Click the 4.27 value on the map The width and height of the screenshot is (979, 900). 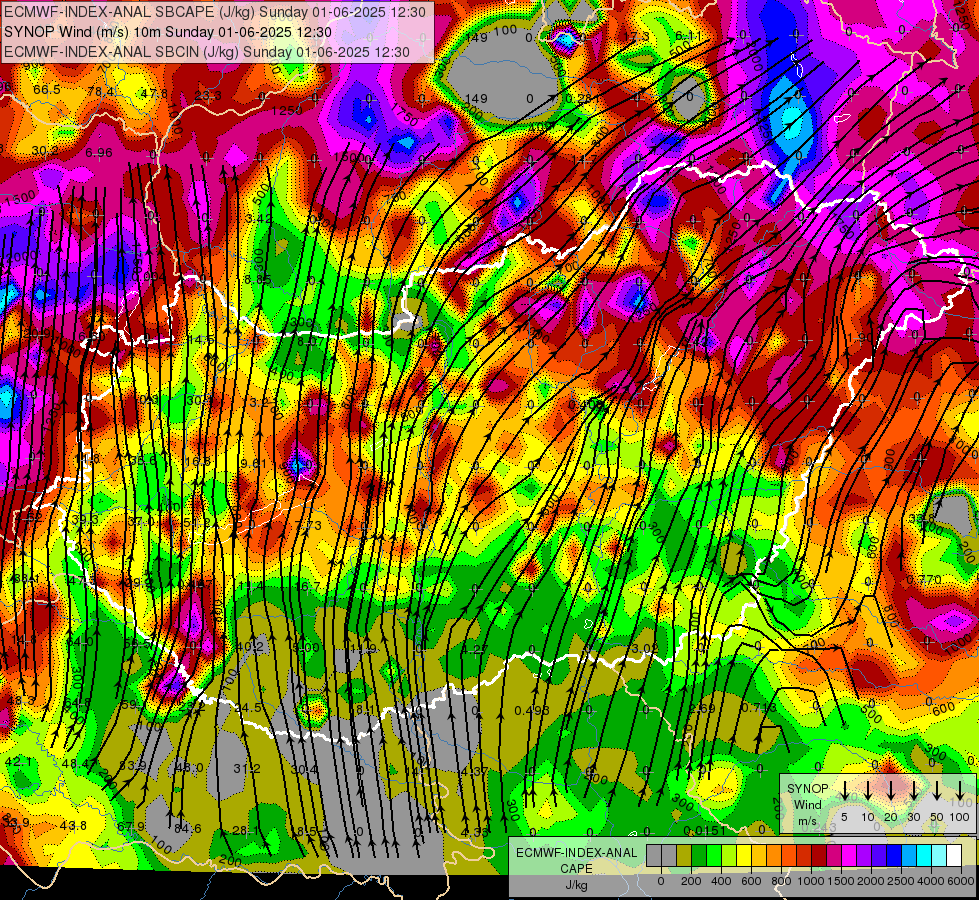coord(474,650)
